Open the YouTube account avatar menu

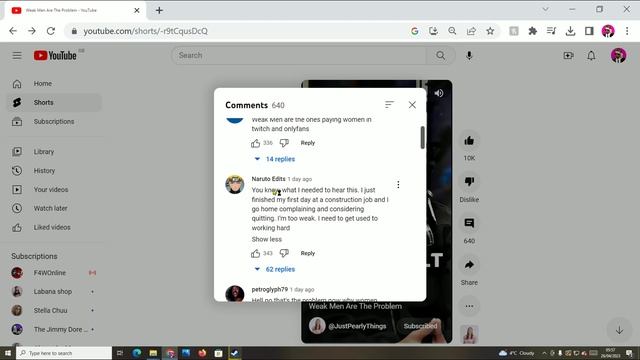pos(618,55)
